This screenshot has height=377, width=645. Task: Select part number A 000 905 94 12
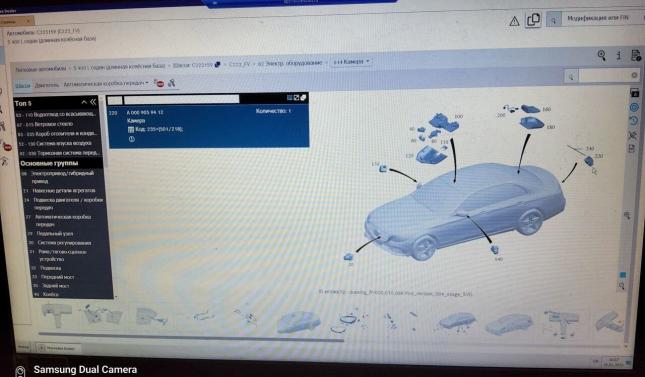(x=145, y=112)
